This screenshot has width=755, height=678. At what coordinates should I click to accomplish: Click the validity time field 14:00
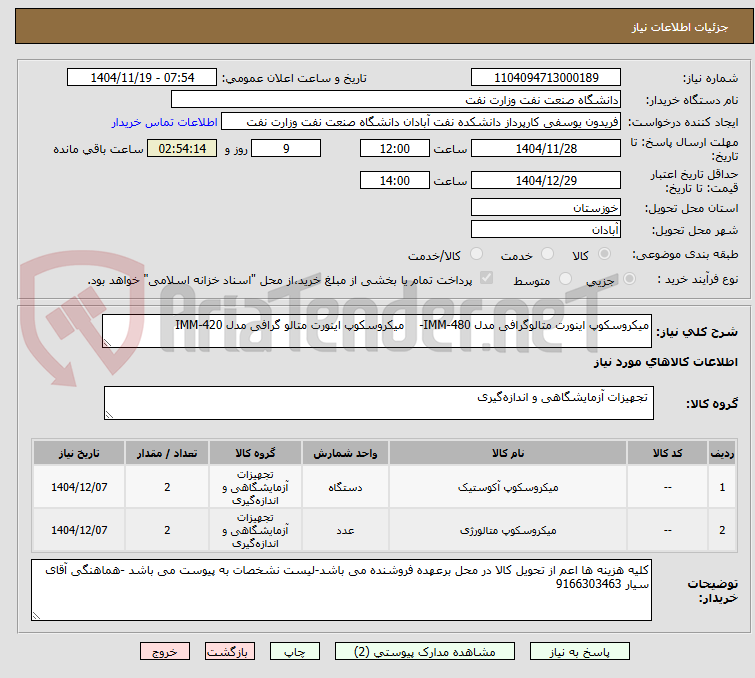pyautogui.click(x=395, y=180)
